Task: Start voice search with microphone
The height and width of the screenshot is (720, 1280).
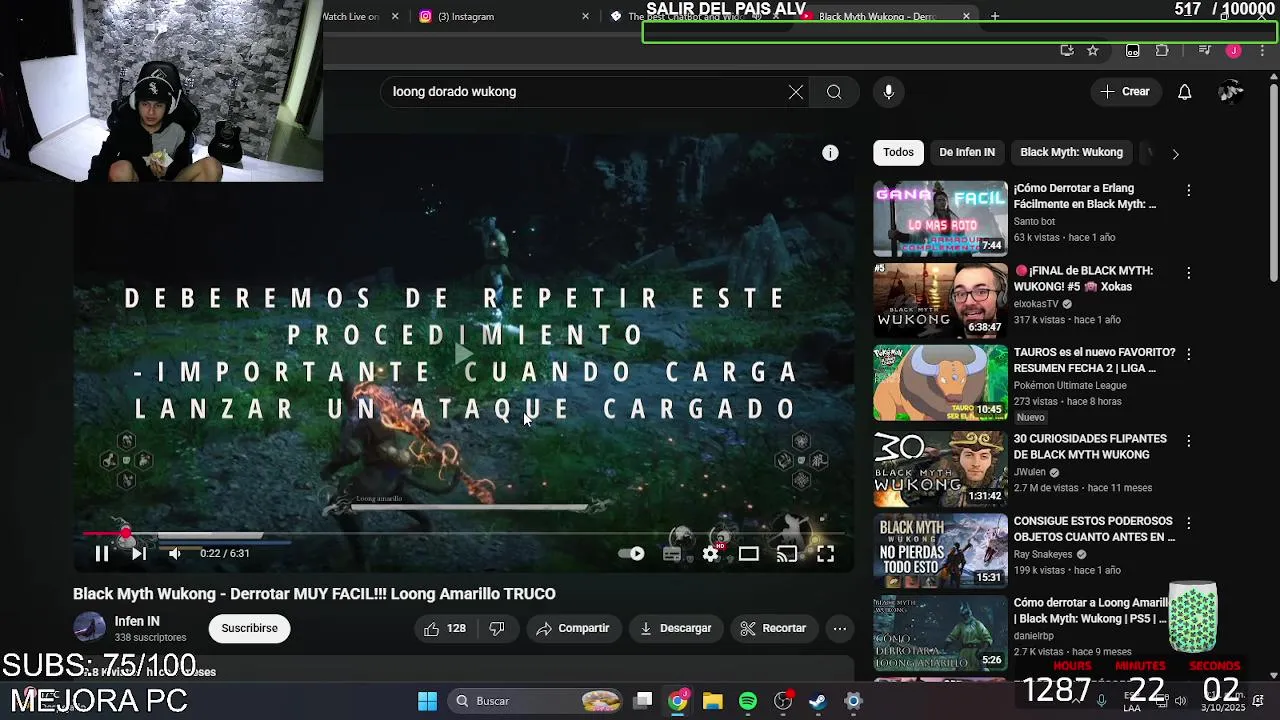Action: [x=888, y=92]
